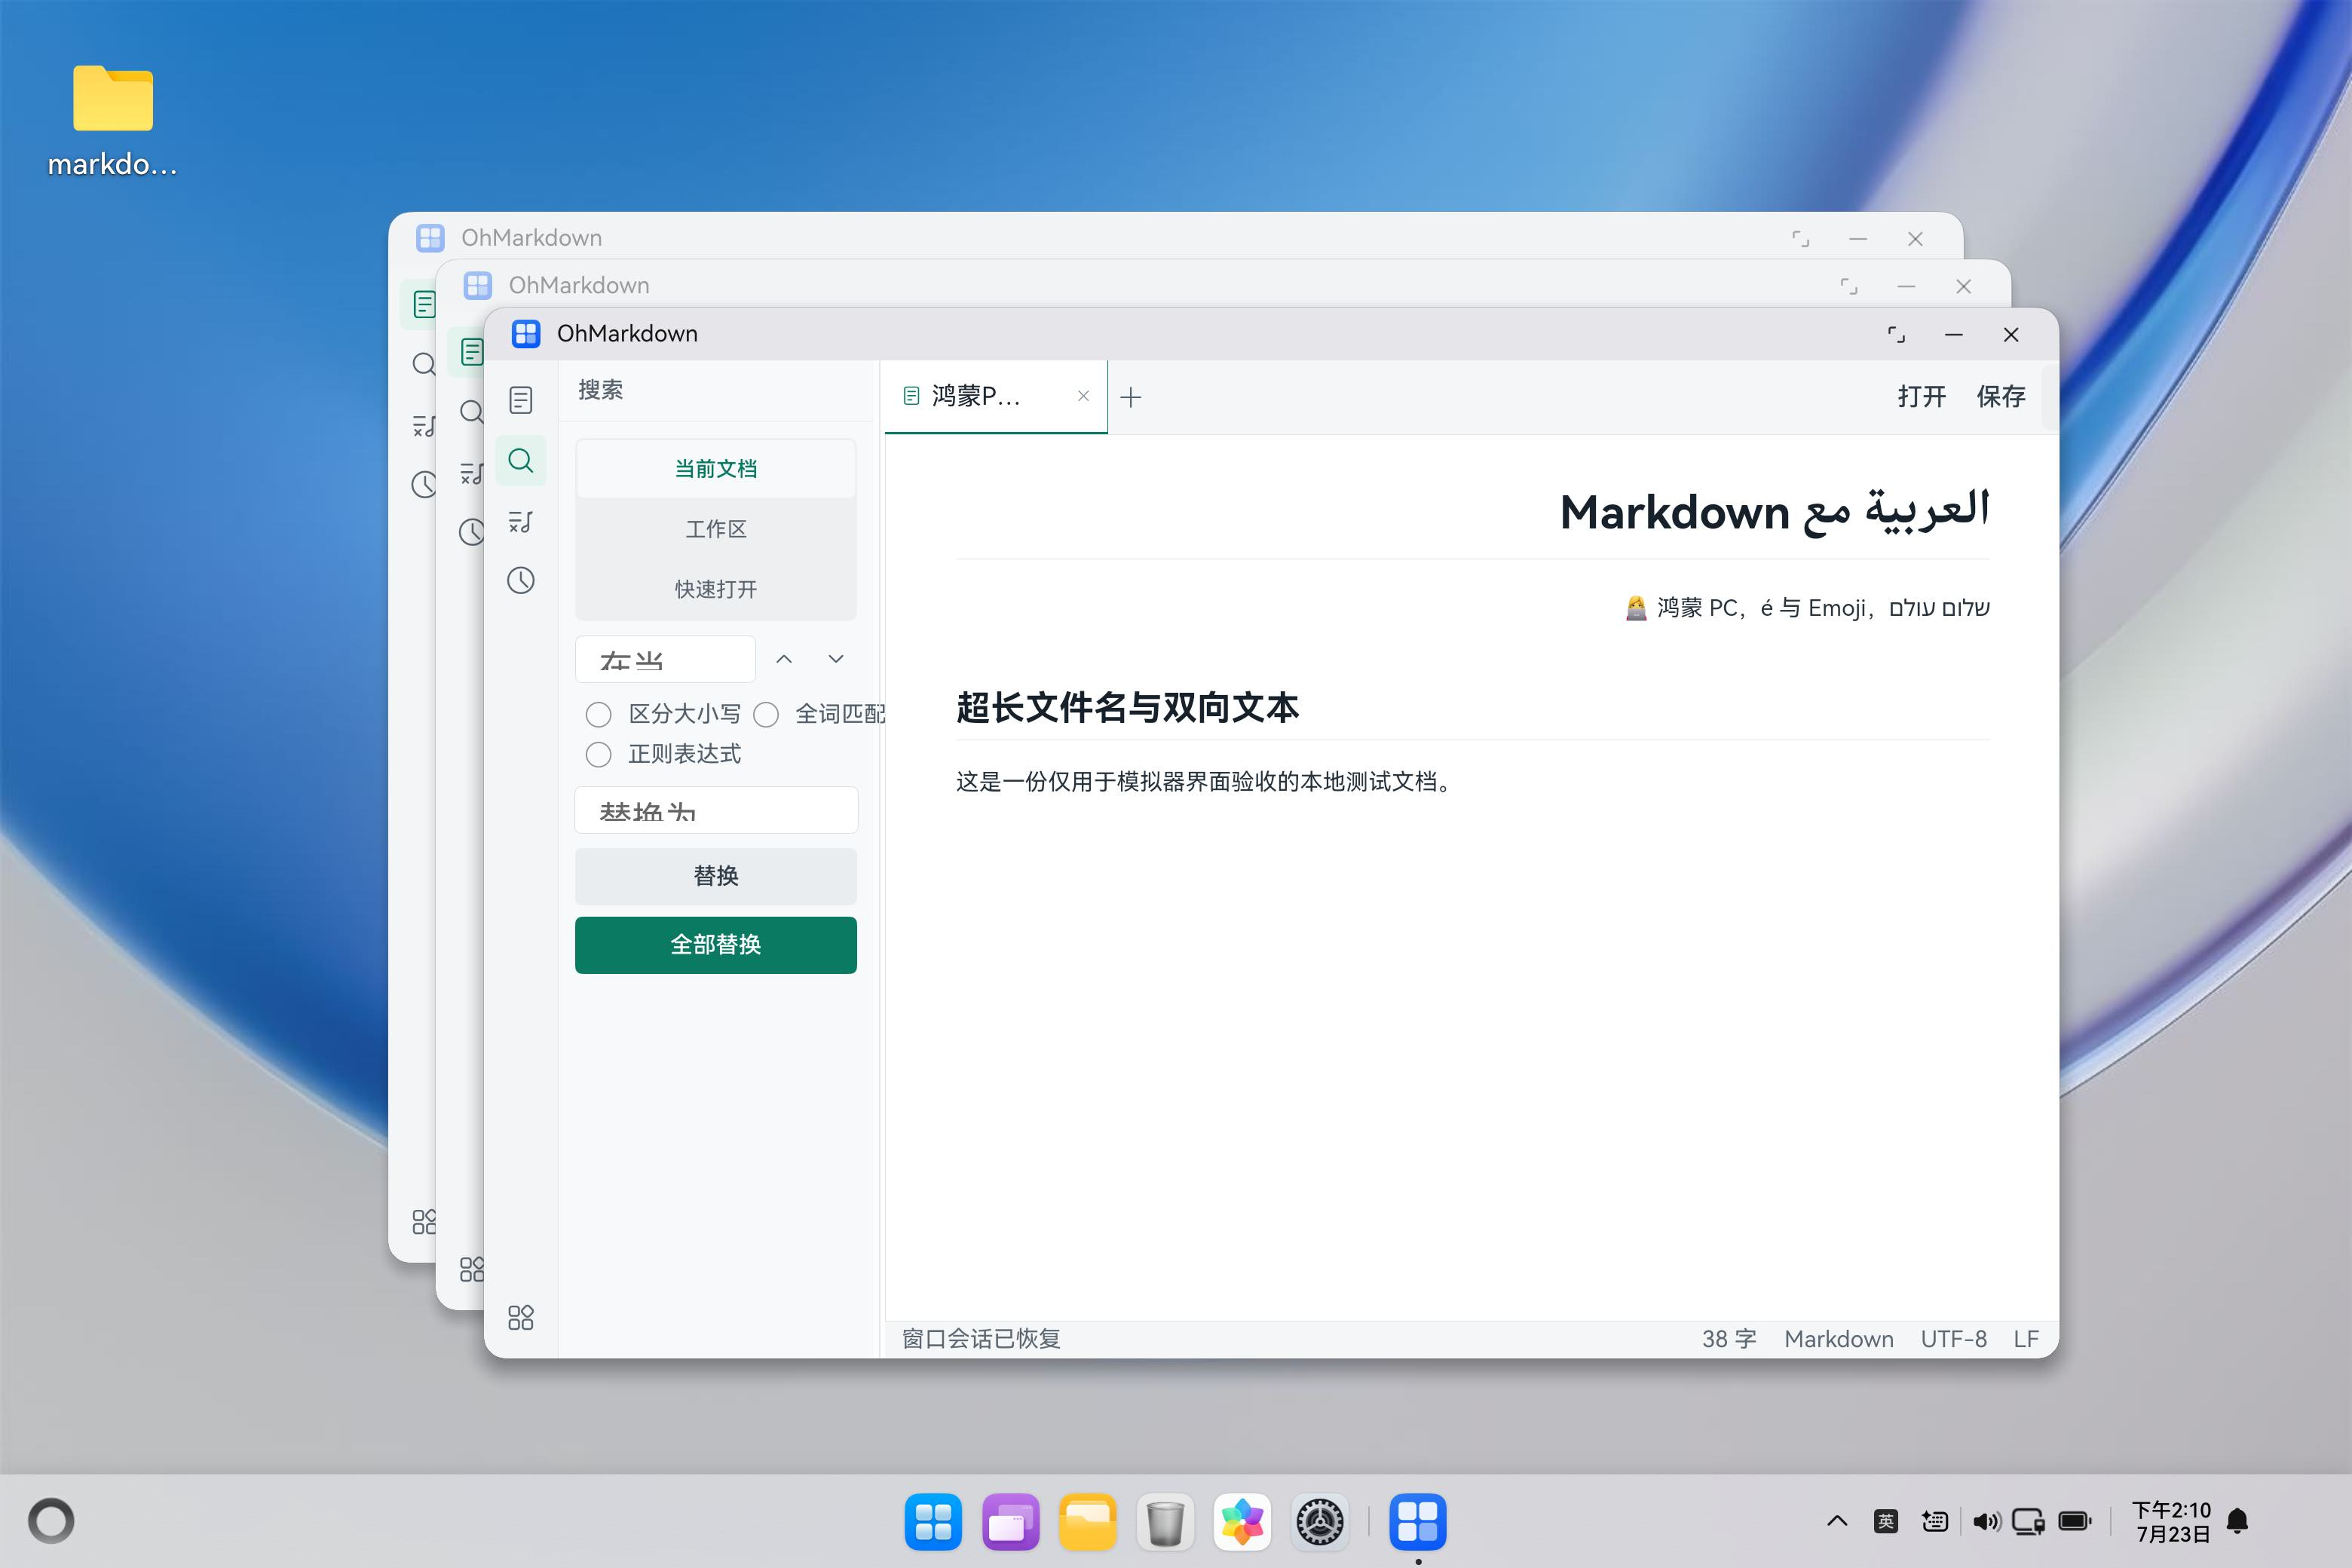Click the 替换 button
Image resolution: width=2352 pixels, height=1568 pixels.
pos(716,876)
